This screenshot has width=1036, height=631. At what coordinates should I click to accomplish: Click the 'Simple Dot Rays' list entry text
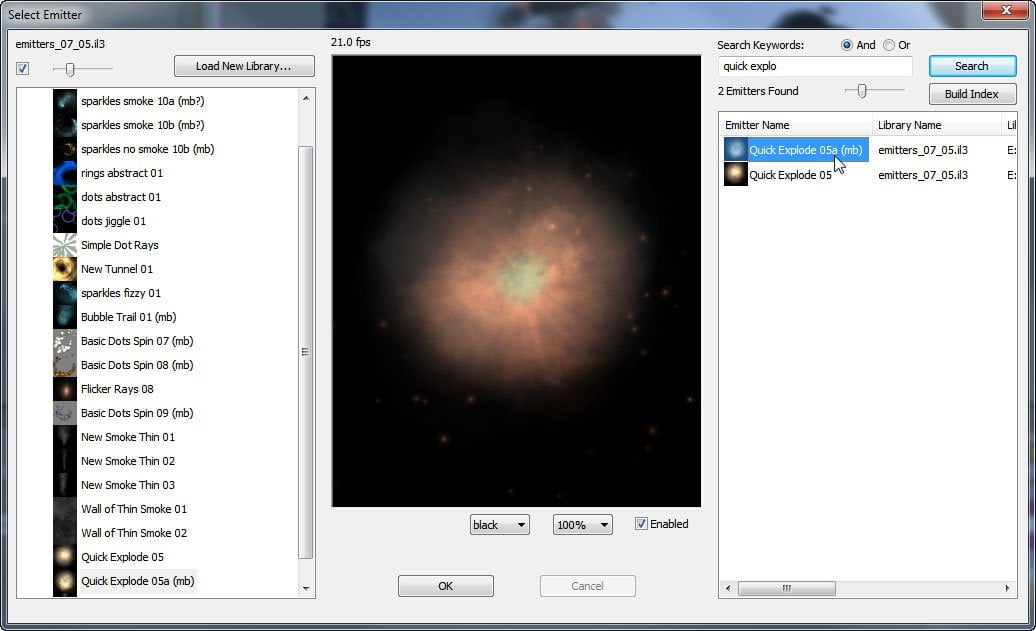(120, 245)
